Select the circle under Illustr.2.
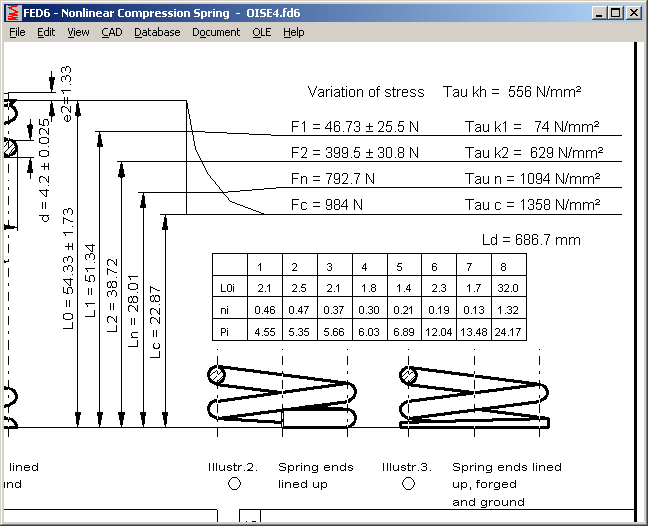This screenshot has height=526, width=648. [x=235, y=484]
